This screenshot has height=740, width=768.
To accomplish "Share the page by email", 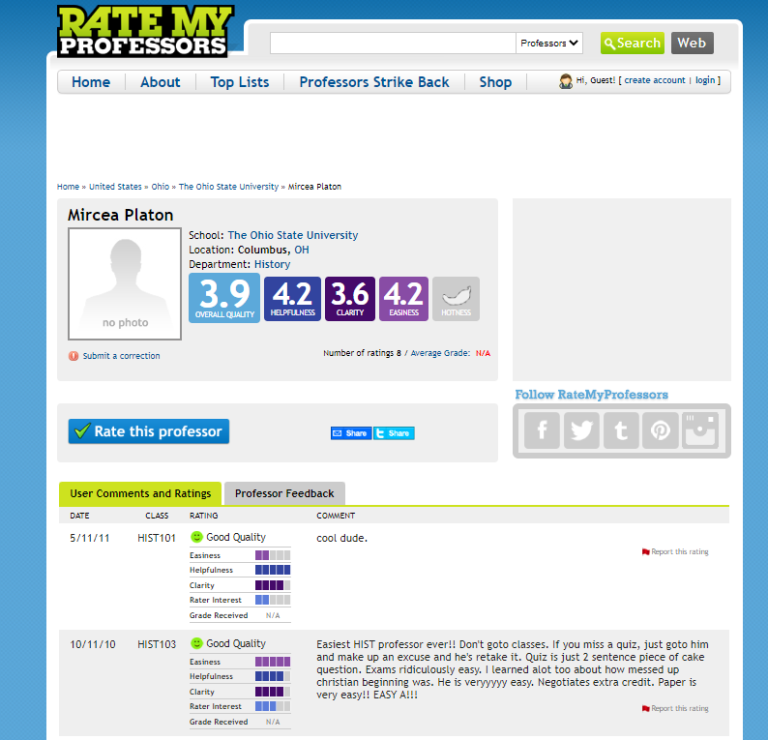I will [351, 433].
